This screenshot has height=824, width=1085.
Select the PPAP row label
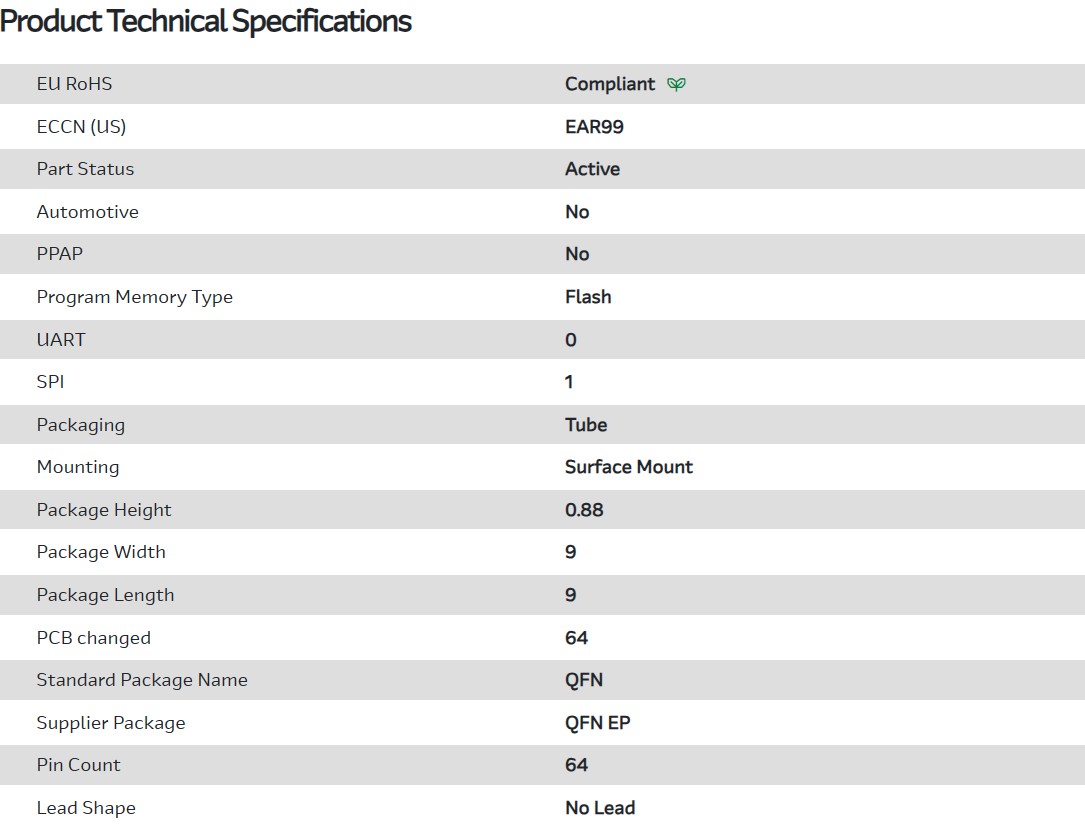click(x=59, y=254)
